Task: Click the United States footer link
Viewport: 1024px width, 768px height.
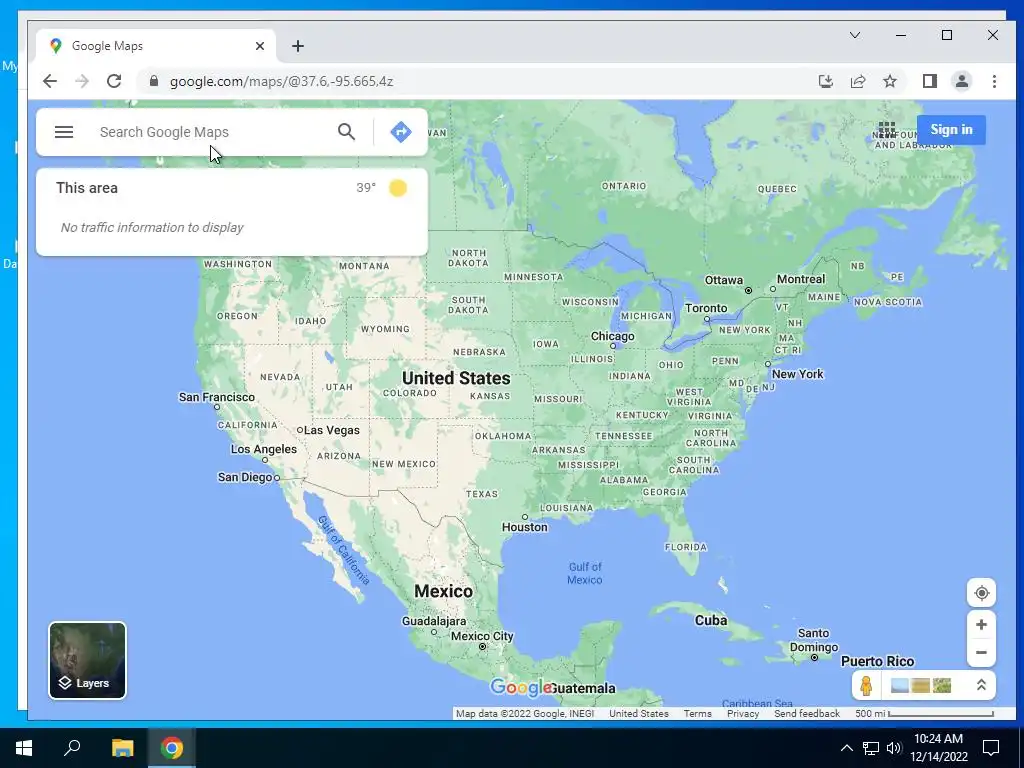Action: (639, 714)
